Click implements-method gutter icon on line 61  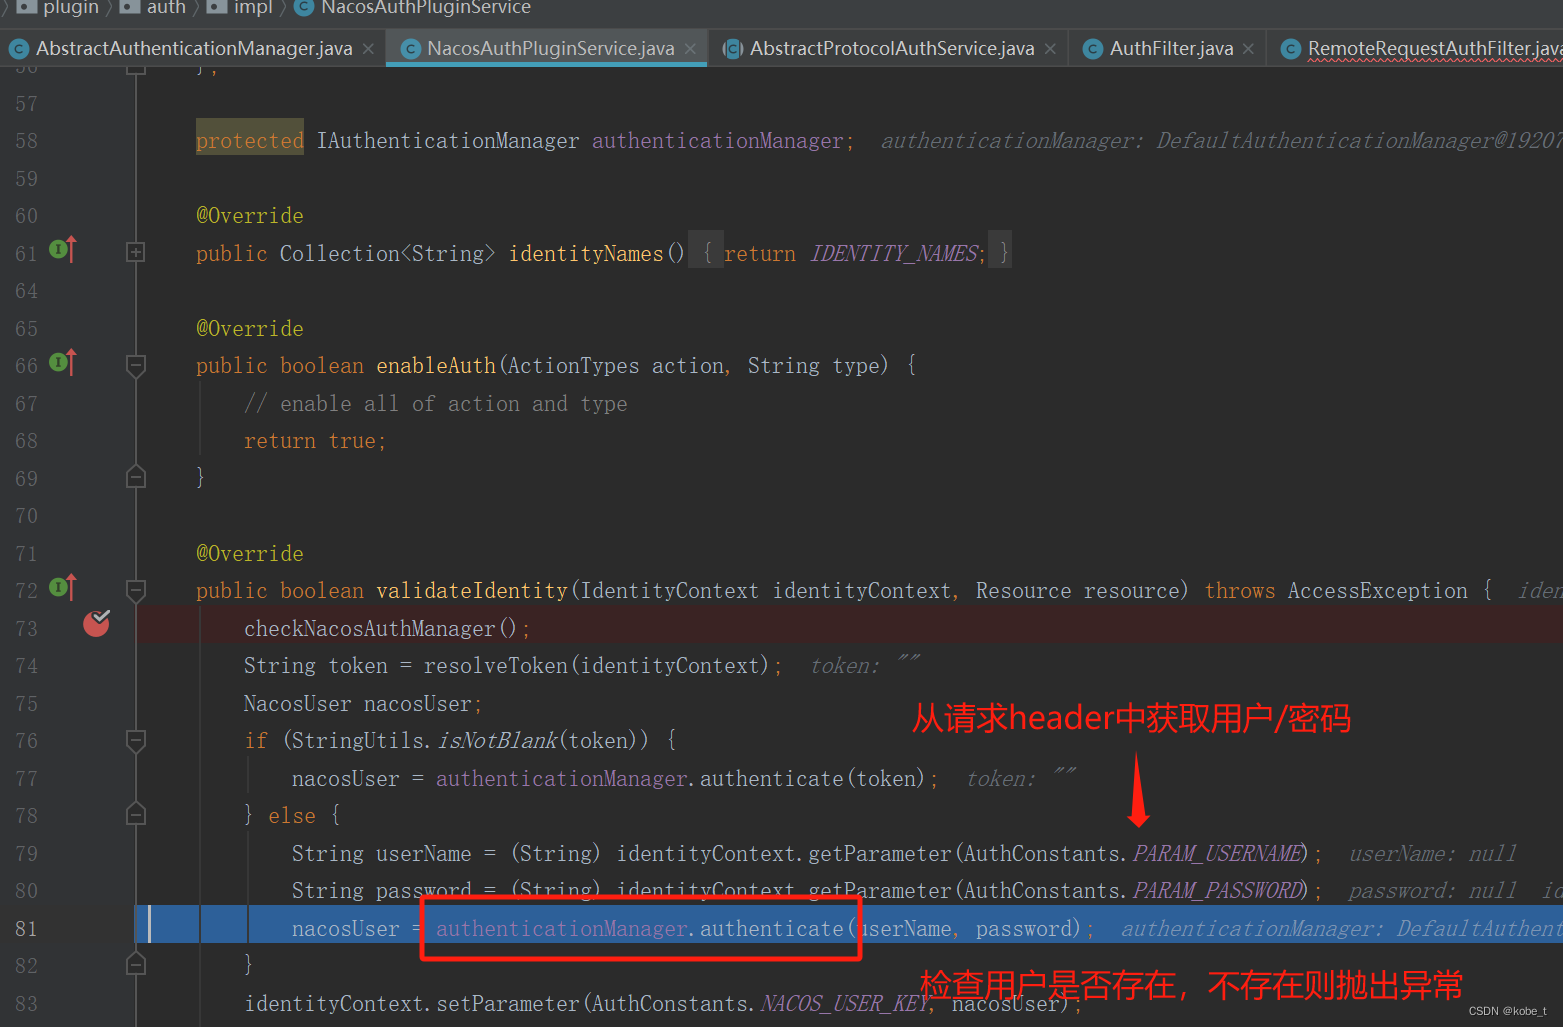pyautogui.click(x=62, y=249)
